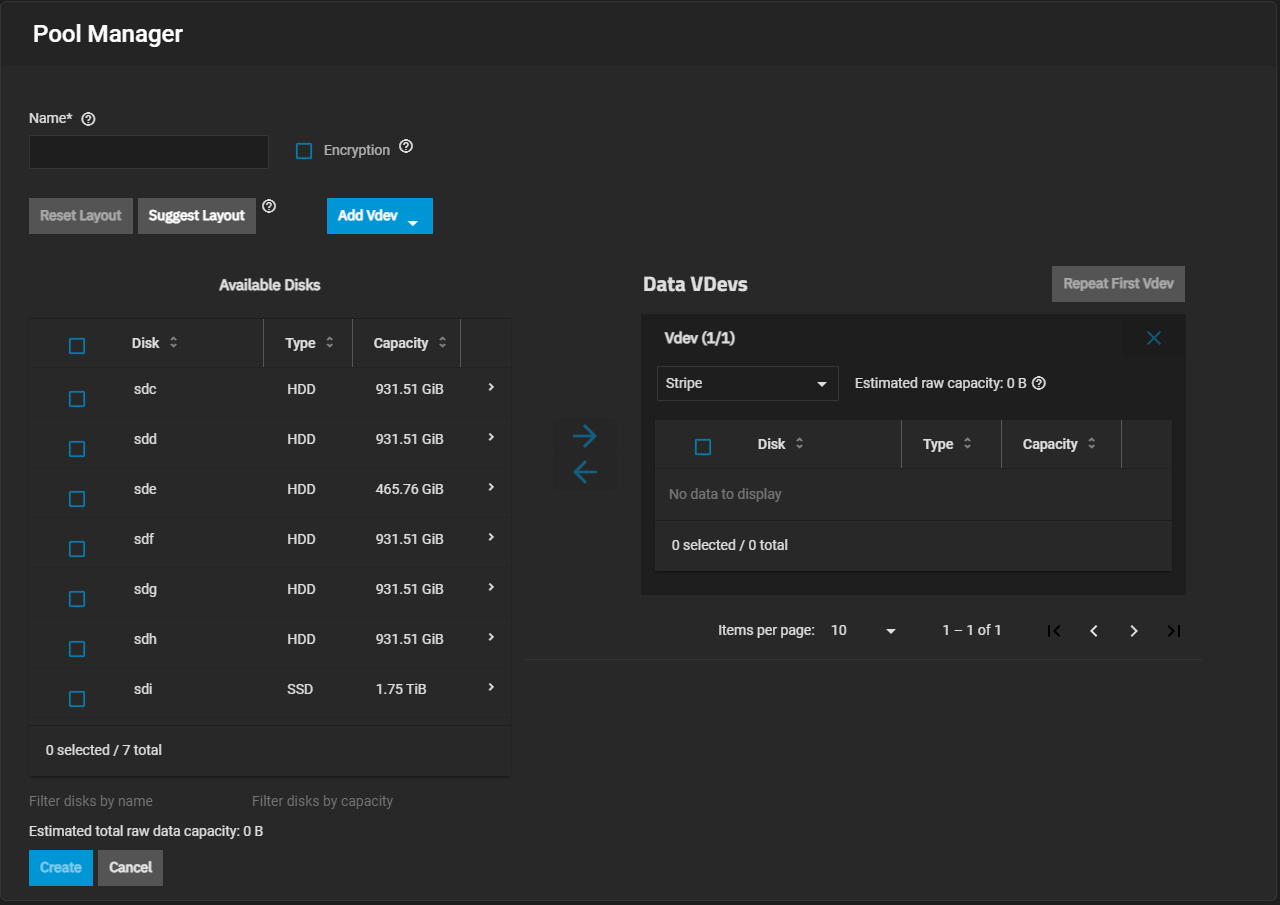Go to the last page of vdevs
Viewport: 1280px width, 905px height.
(1174, 631)
